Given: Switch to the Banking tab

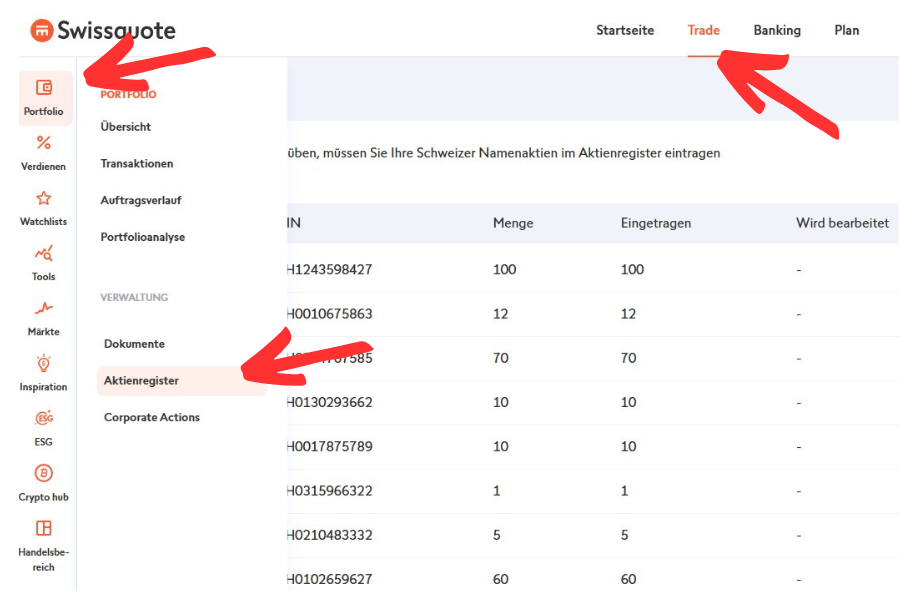Looking at the screenshot, I should pos(777,30).
